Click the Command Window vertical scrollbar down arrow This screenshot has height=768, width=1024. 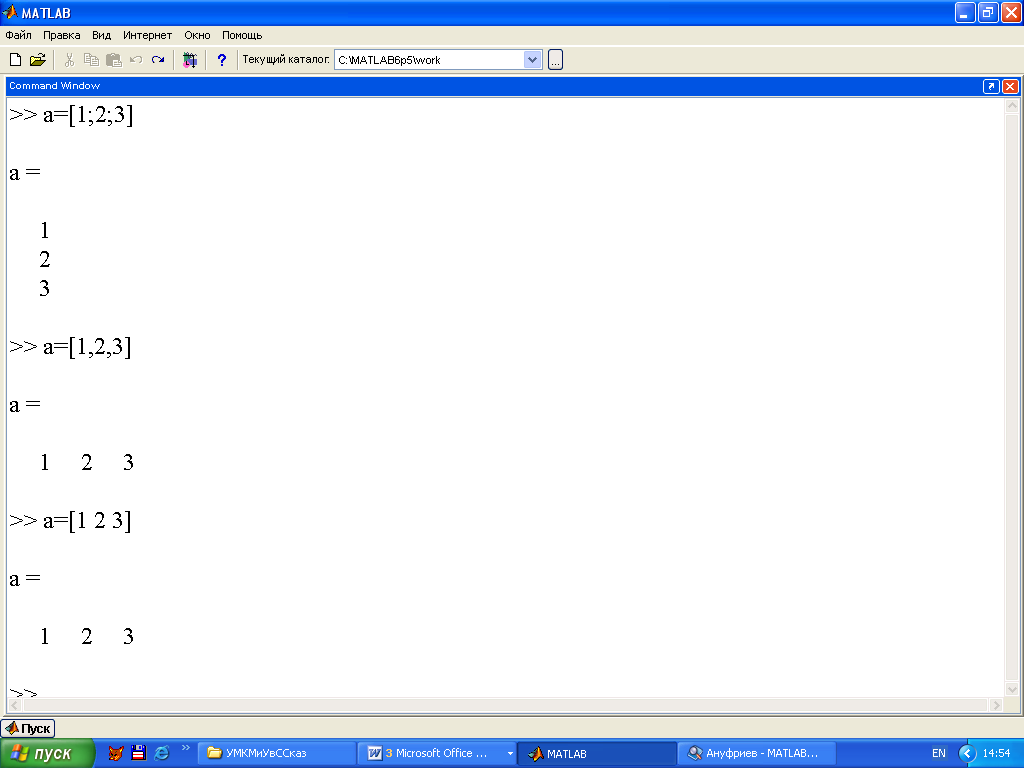pyautogui.click(x=1011, y=689)
